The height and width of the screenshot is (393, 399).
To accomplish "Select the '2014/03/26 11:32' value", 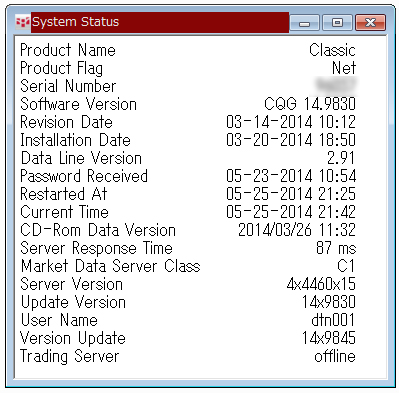I will [x=297, y=230].
